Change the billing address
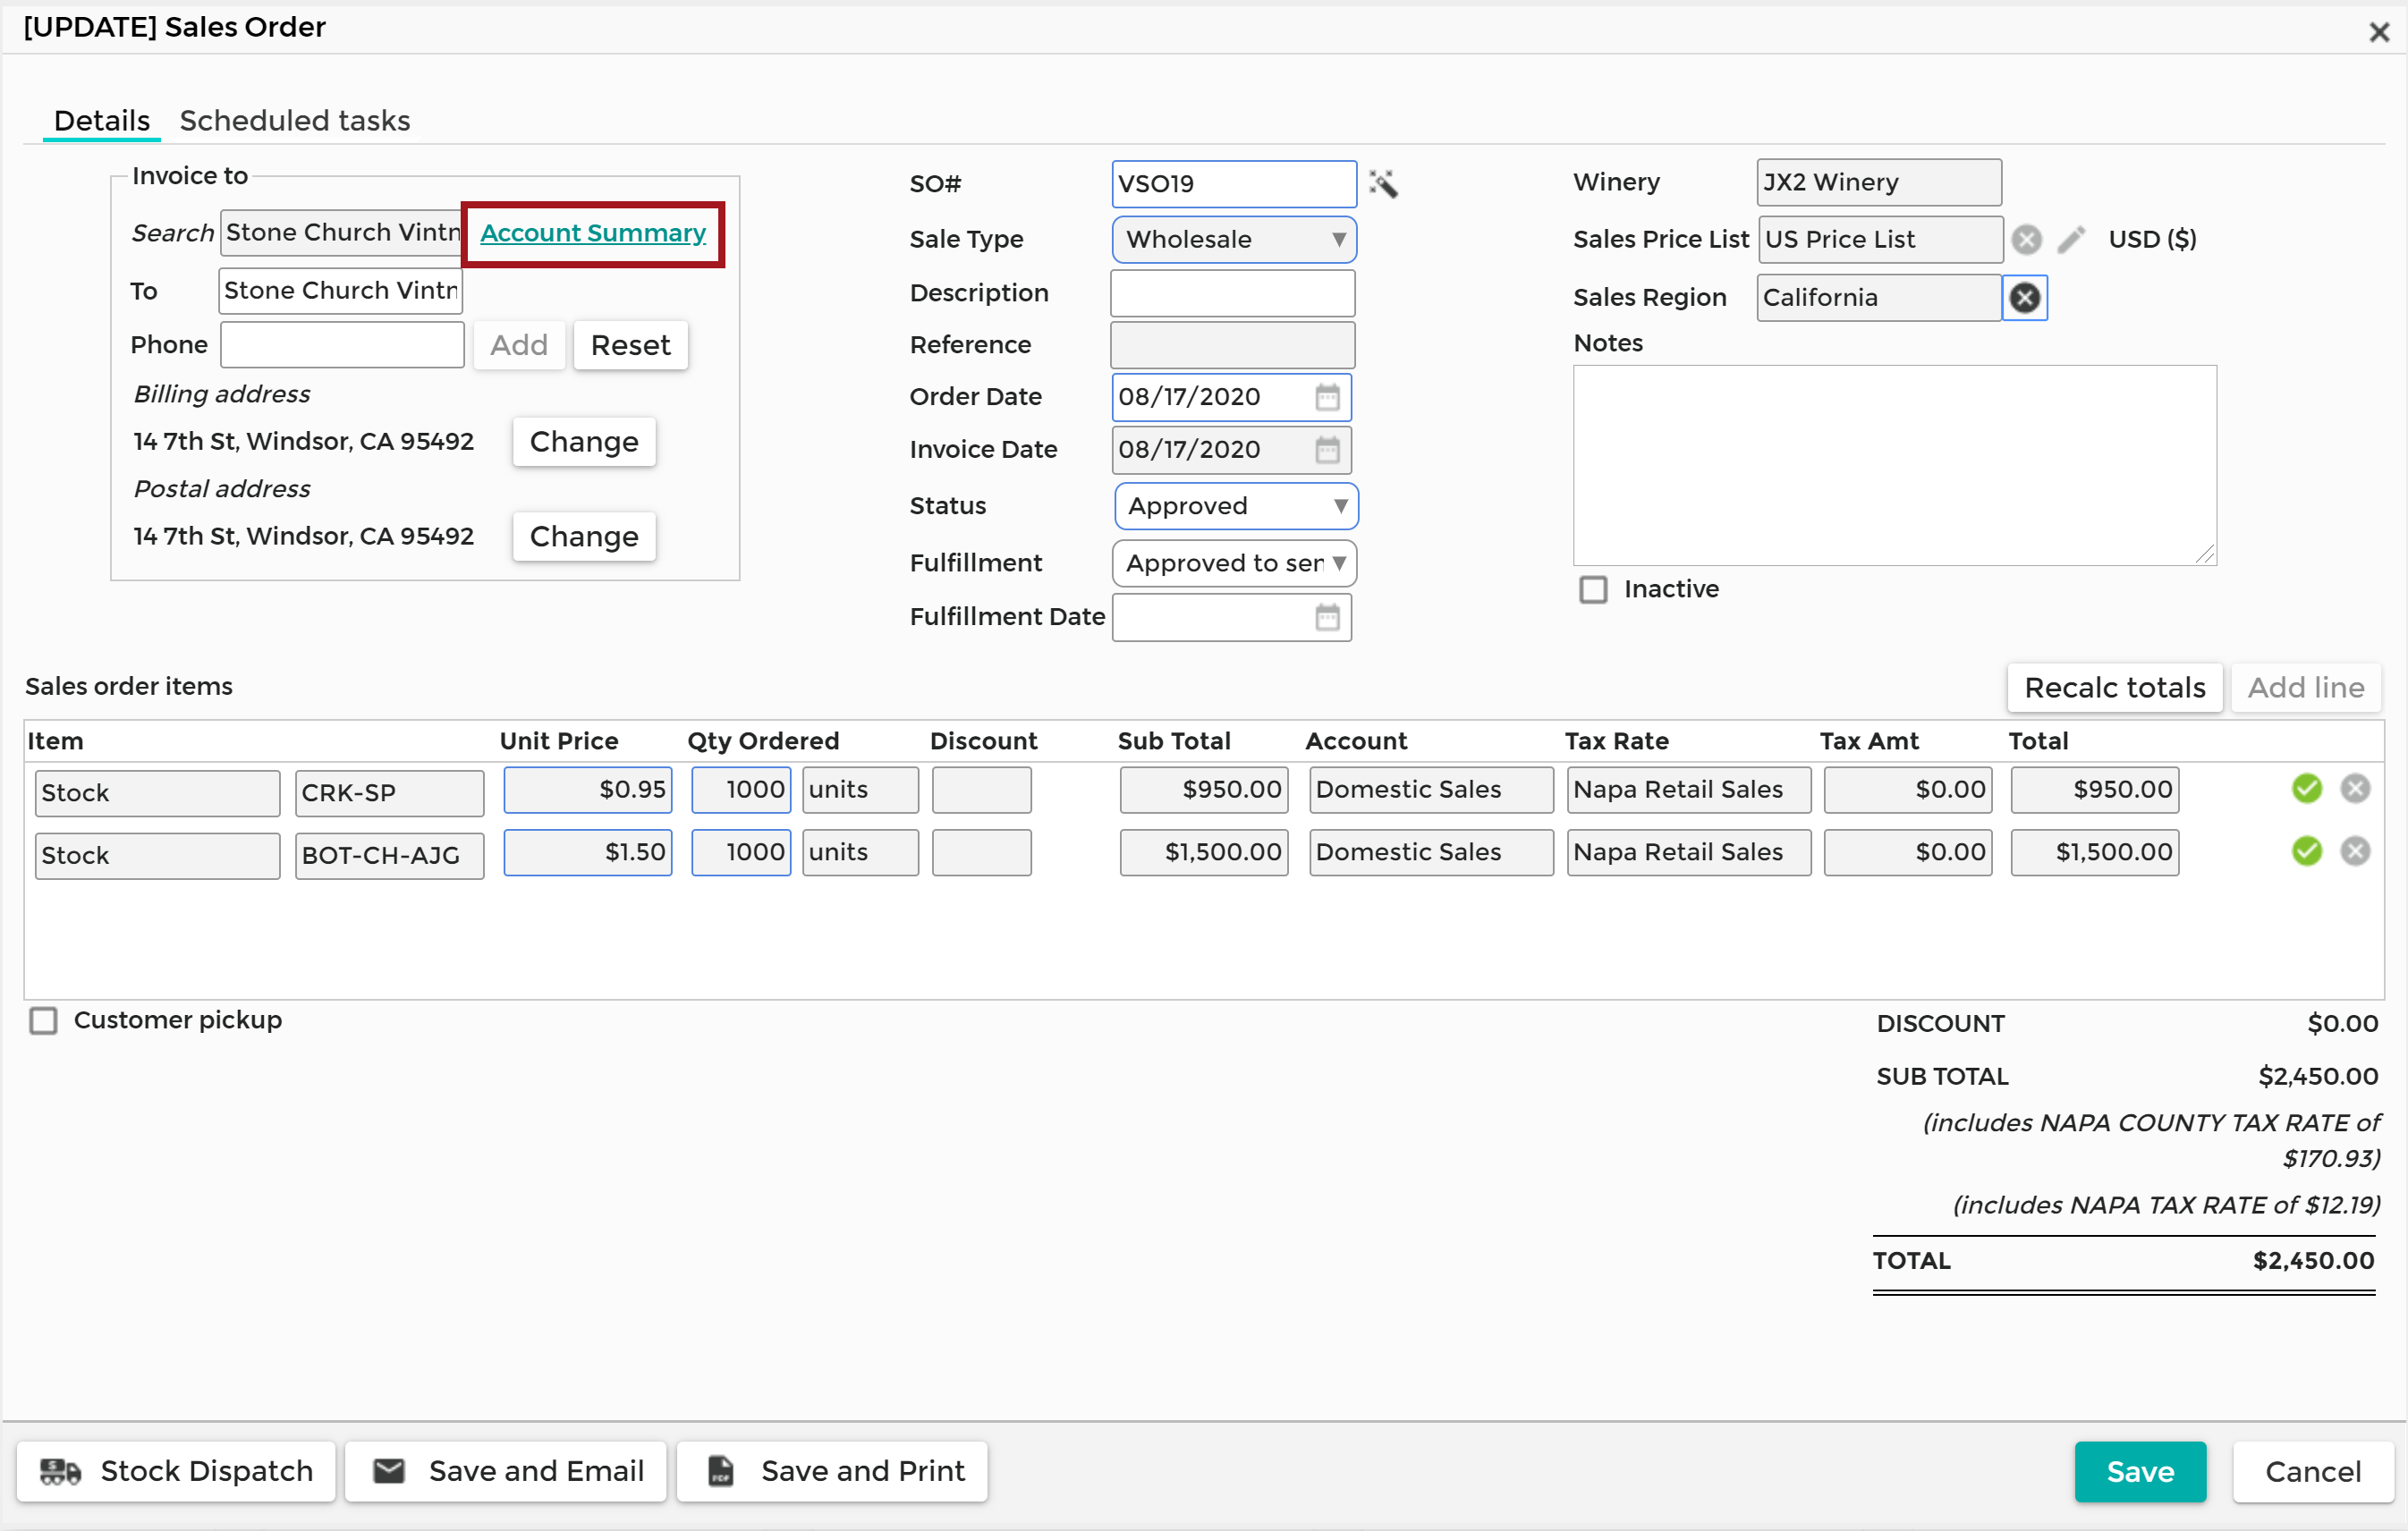Screen dimensions: 2408x1531 584,442
